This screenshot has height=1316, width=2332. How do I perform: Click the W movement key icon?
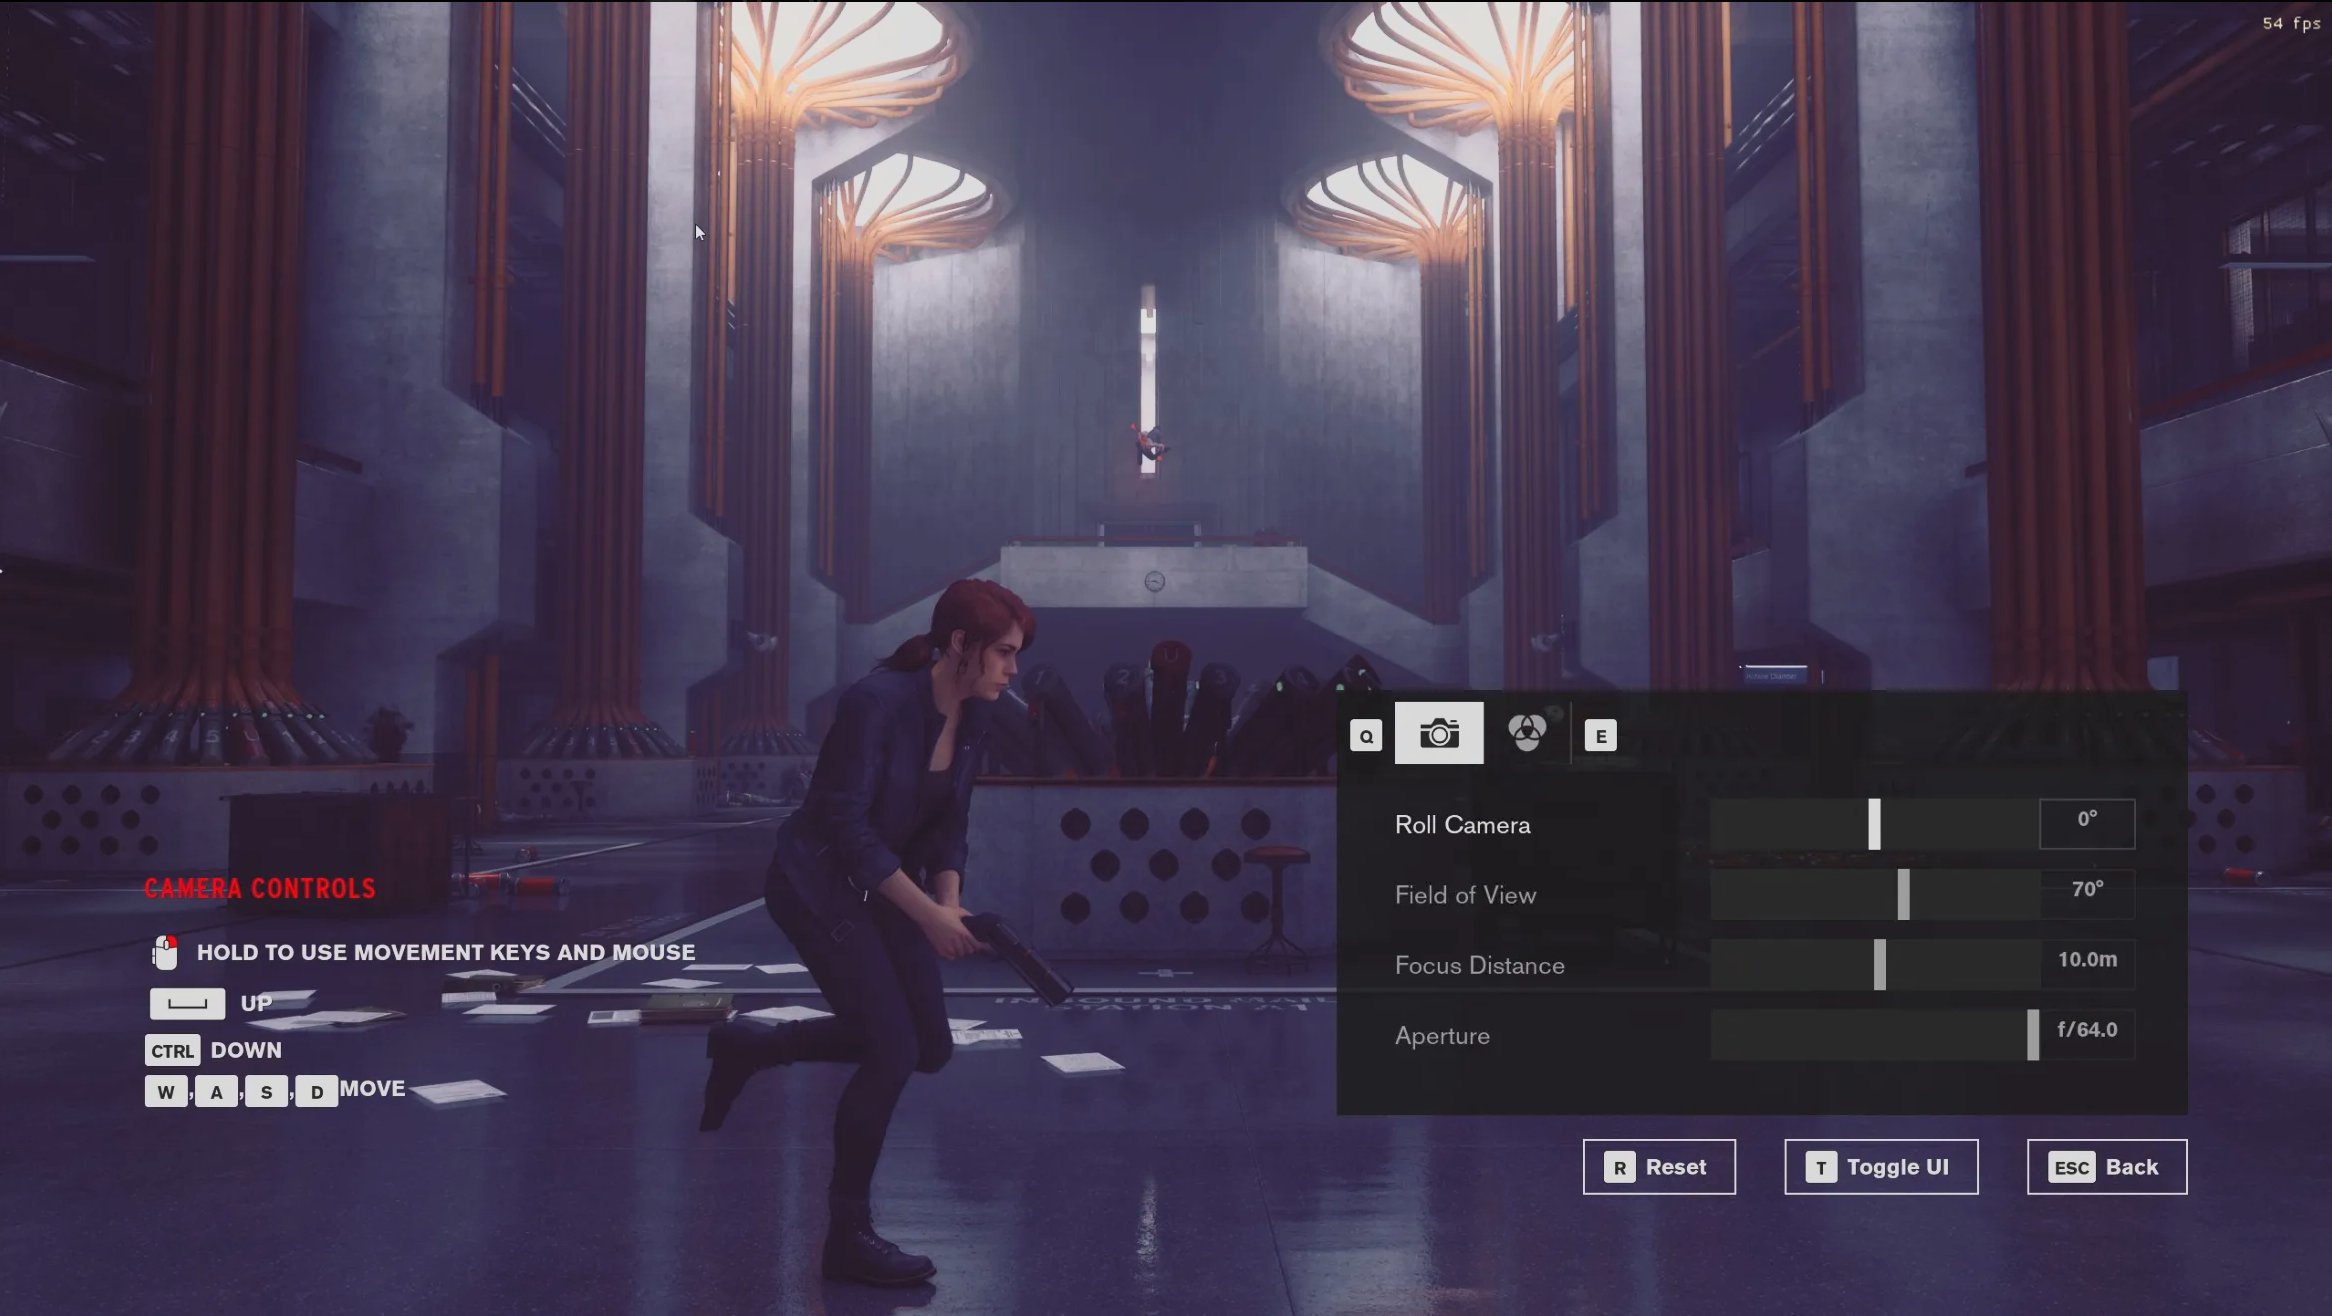pos(166,1092)
